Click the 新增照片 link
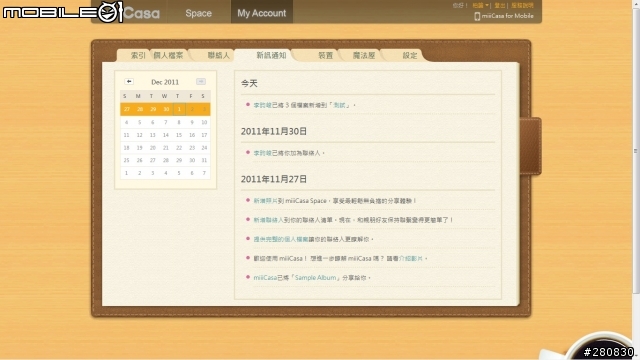The width and height of the screenshot is (640, 360). click(265, 201)
